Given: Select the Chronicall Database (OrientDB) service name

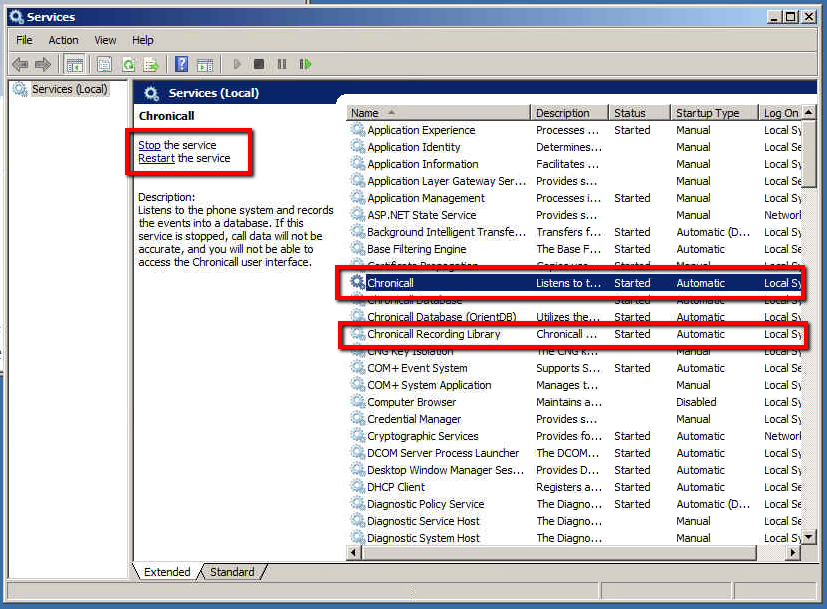Looking at the screenshot, I should point(441,317).
